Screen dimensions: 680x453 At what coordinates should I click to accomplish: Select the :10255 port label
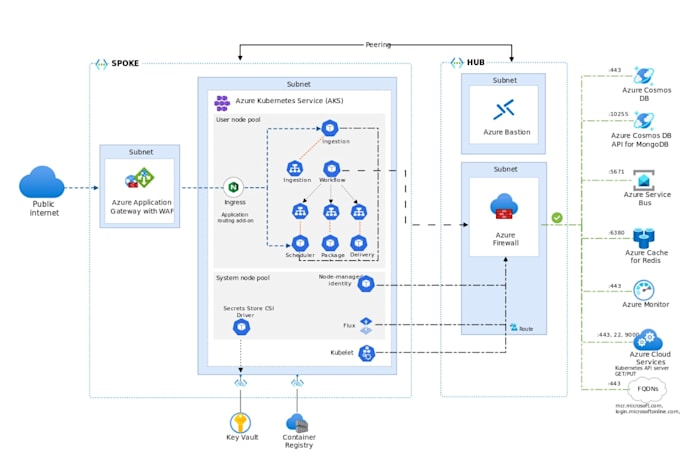618,114
